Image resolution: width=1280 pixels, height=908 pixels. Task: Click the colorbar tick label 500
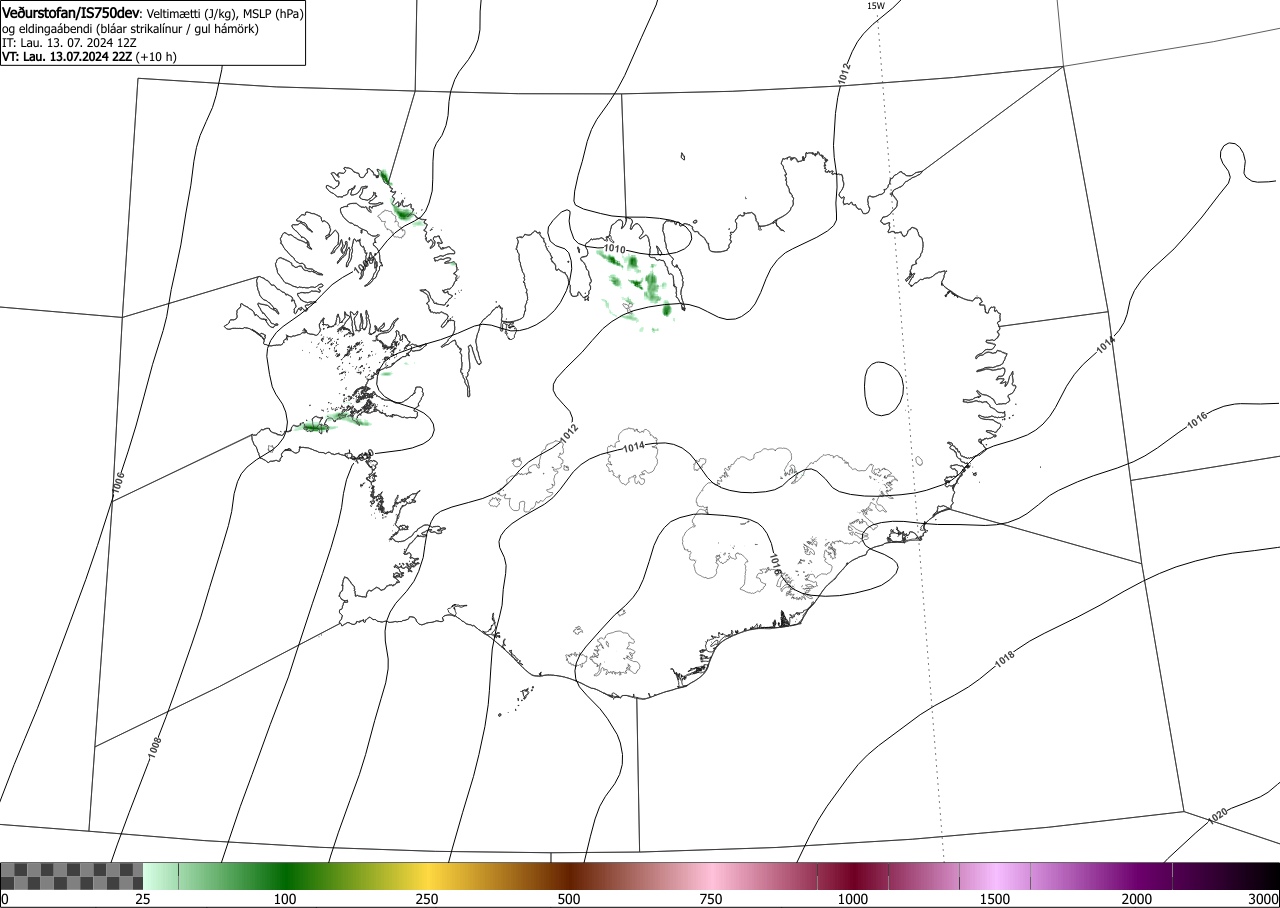(x=569, y=899)
